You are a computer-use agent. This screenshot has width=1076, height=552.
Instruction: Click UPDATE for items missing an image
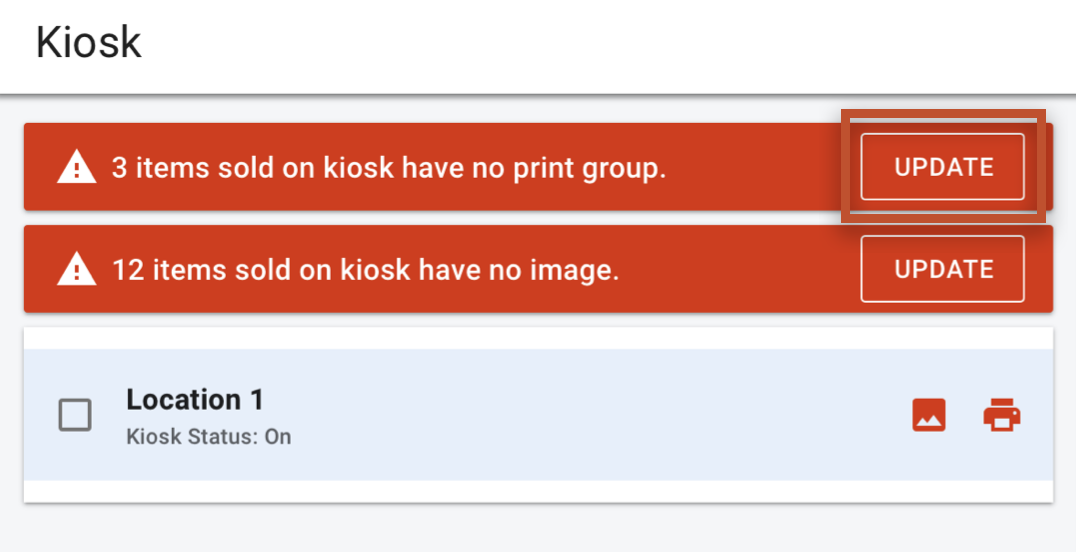943,268
